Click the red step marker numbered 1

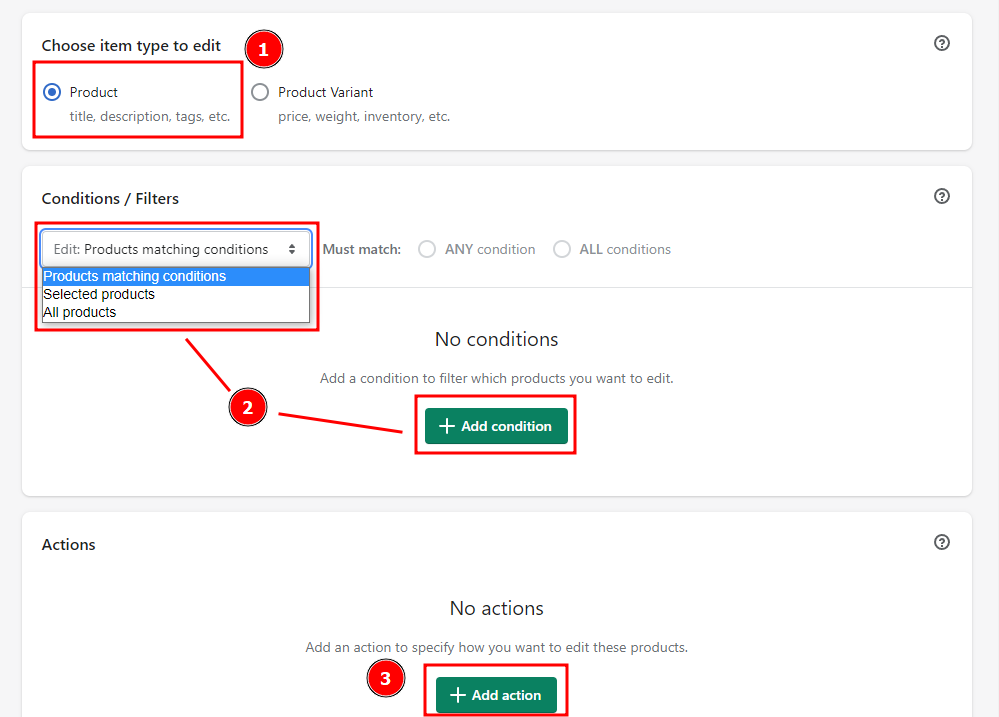coord(264,48)
